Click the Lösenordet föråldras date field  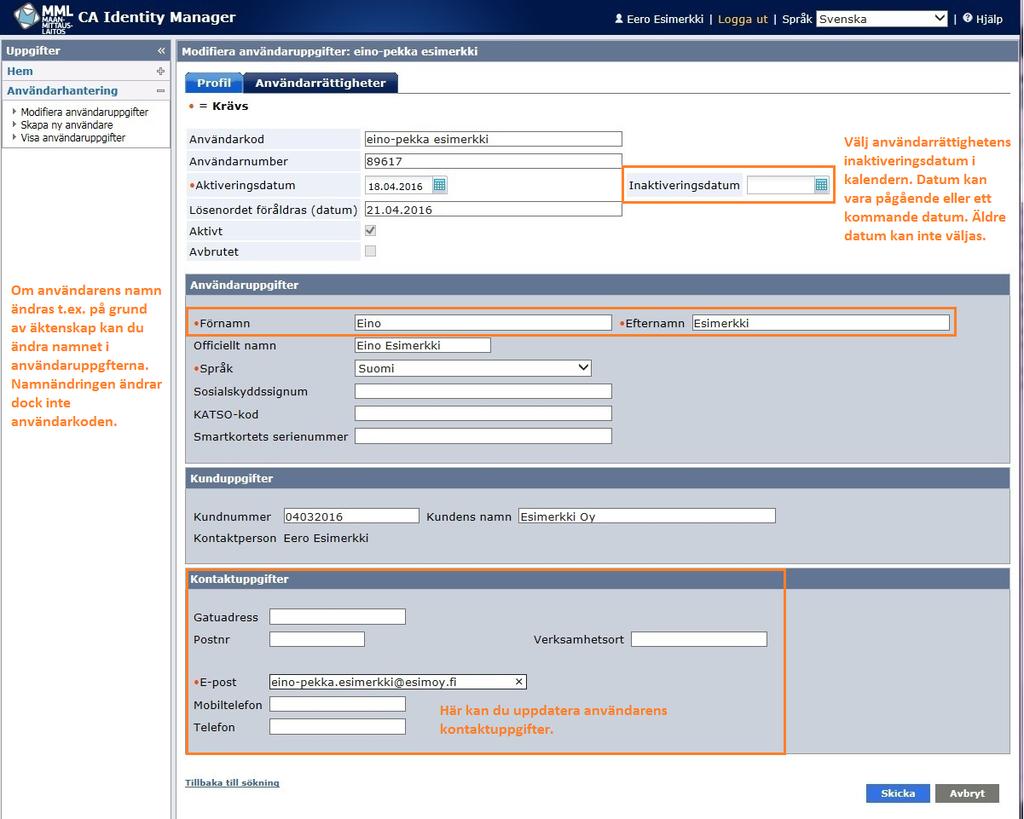493,210
